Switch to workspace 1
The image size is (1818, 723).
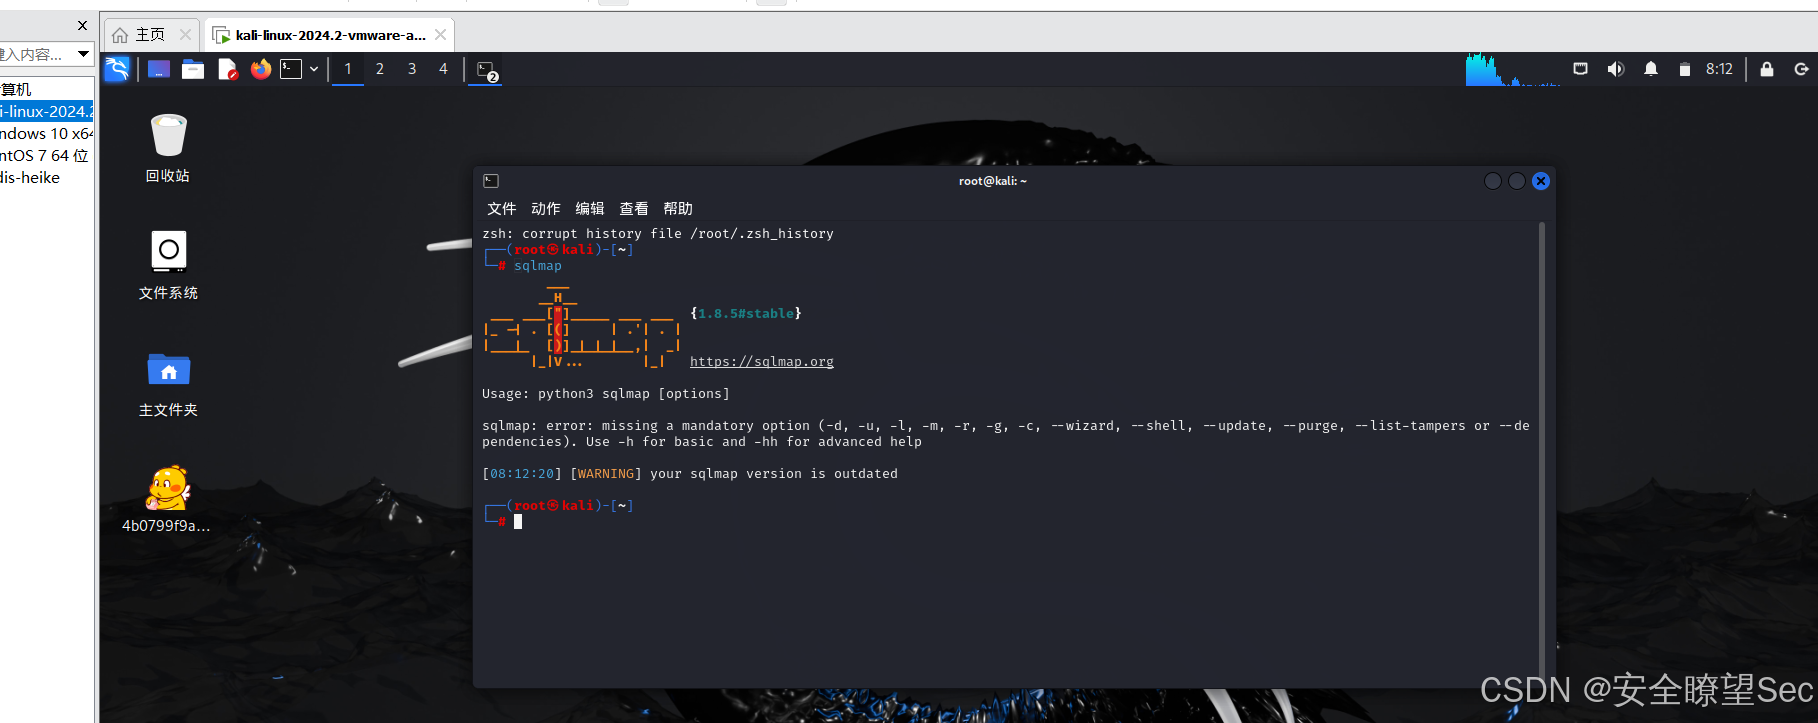click(348, 69)
